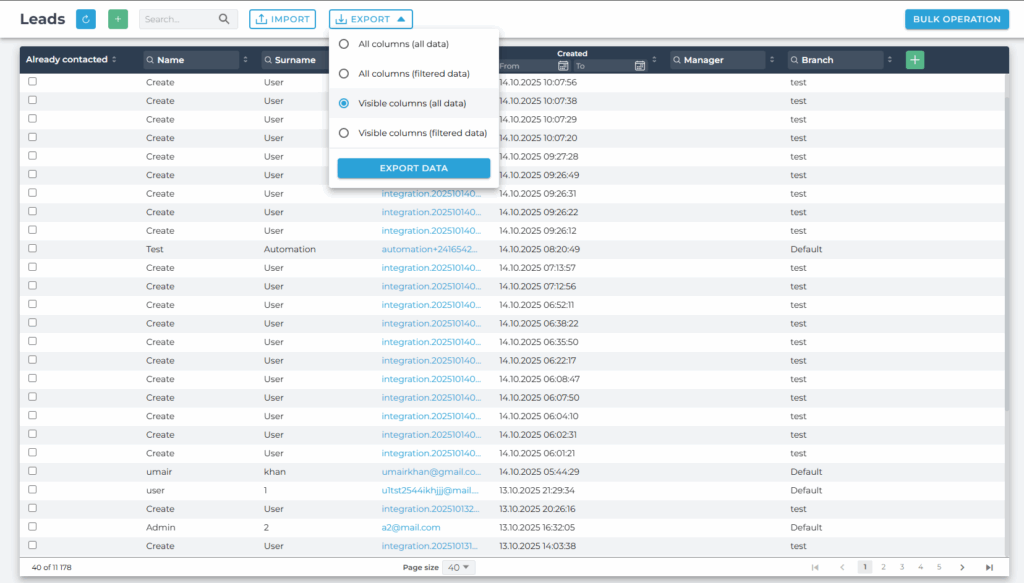
Task: Go to page 3 in pagination
Action: [x=902, y=567]
